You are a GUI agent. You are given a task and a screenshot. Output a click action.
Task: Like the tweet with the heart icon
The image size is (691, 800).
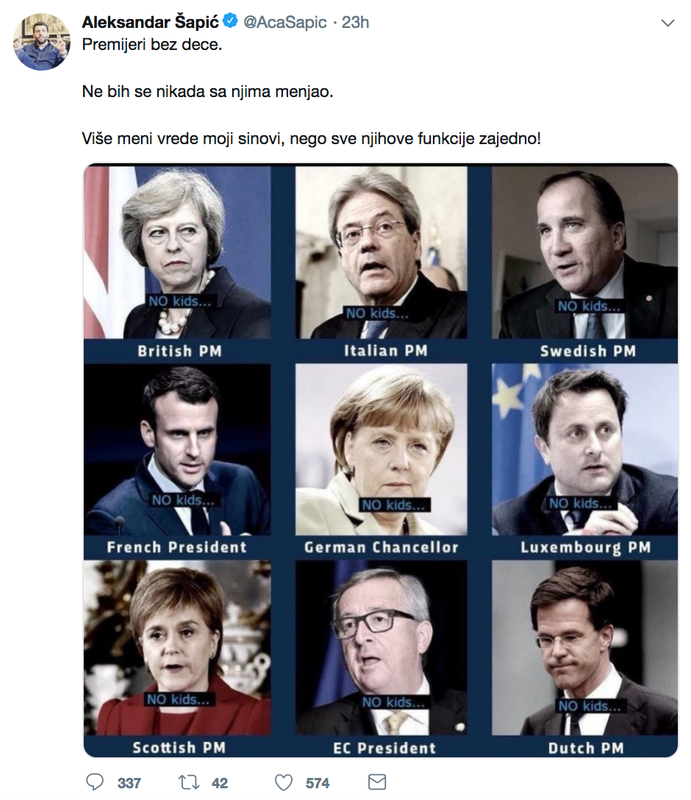click(284, 782)
